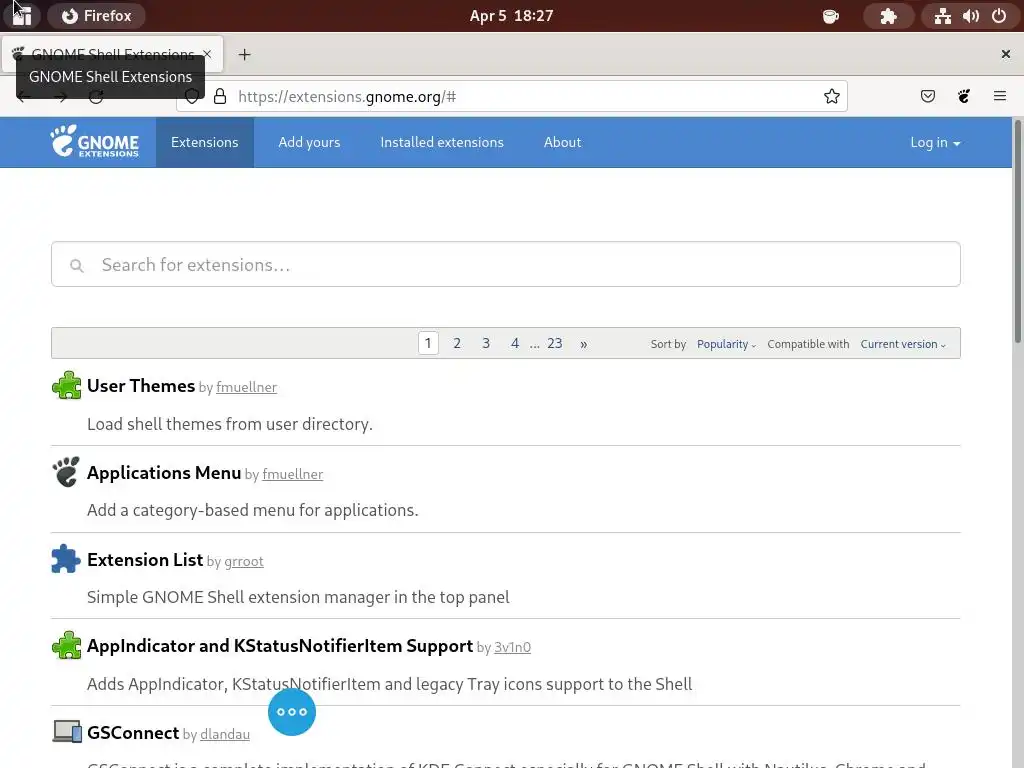Go to next page with » arrow
Screen dimensions: 1024x768
pos(583,344)
